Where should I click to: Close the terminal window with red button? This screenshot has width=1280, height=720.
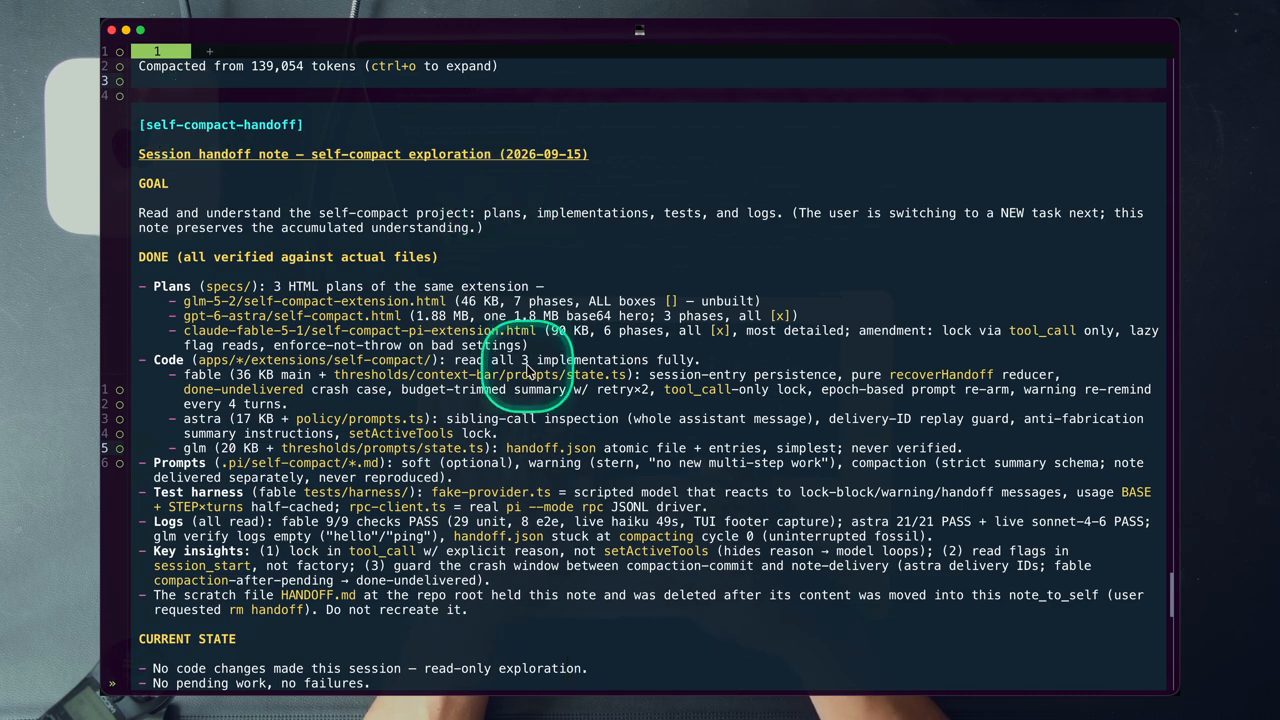point(112,30)
